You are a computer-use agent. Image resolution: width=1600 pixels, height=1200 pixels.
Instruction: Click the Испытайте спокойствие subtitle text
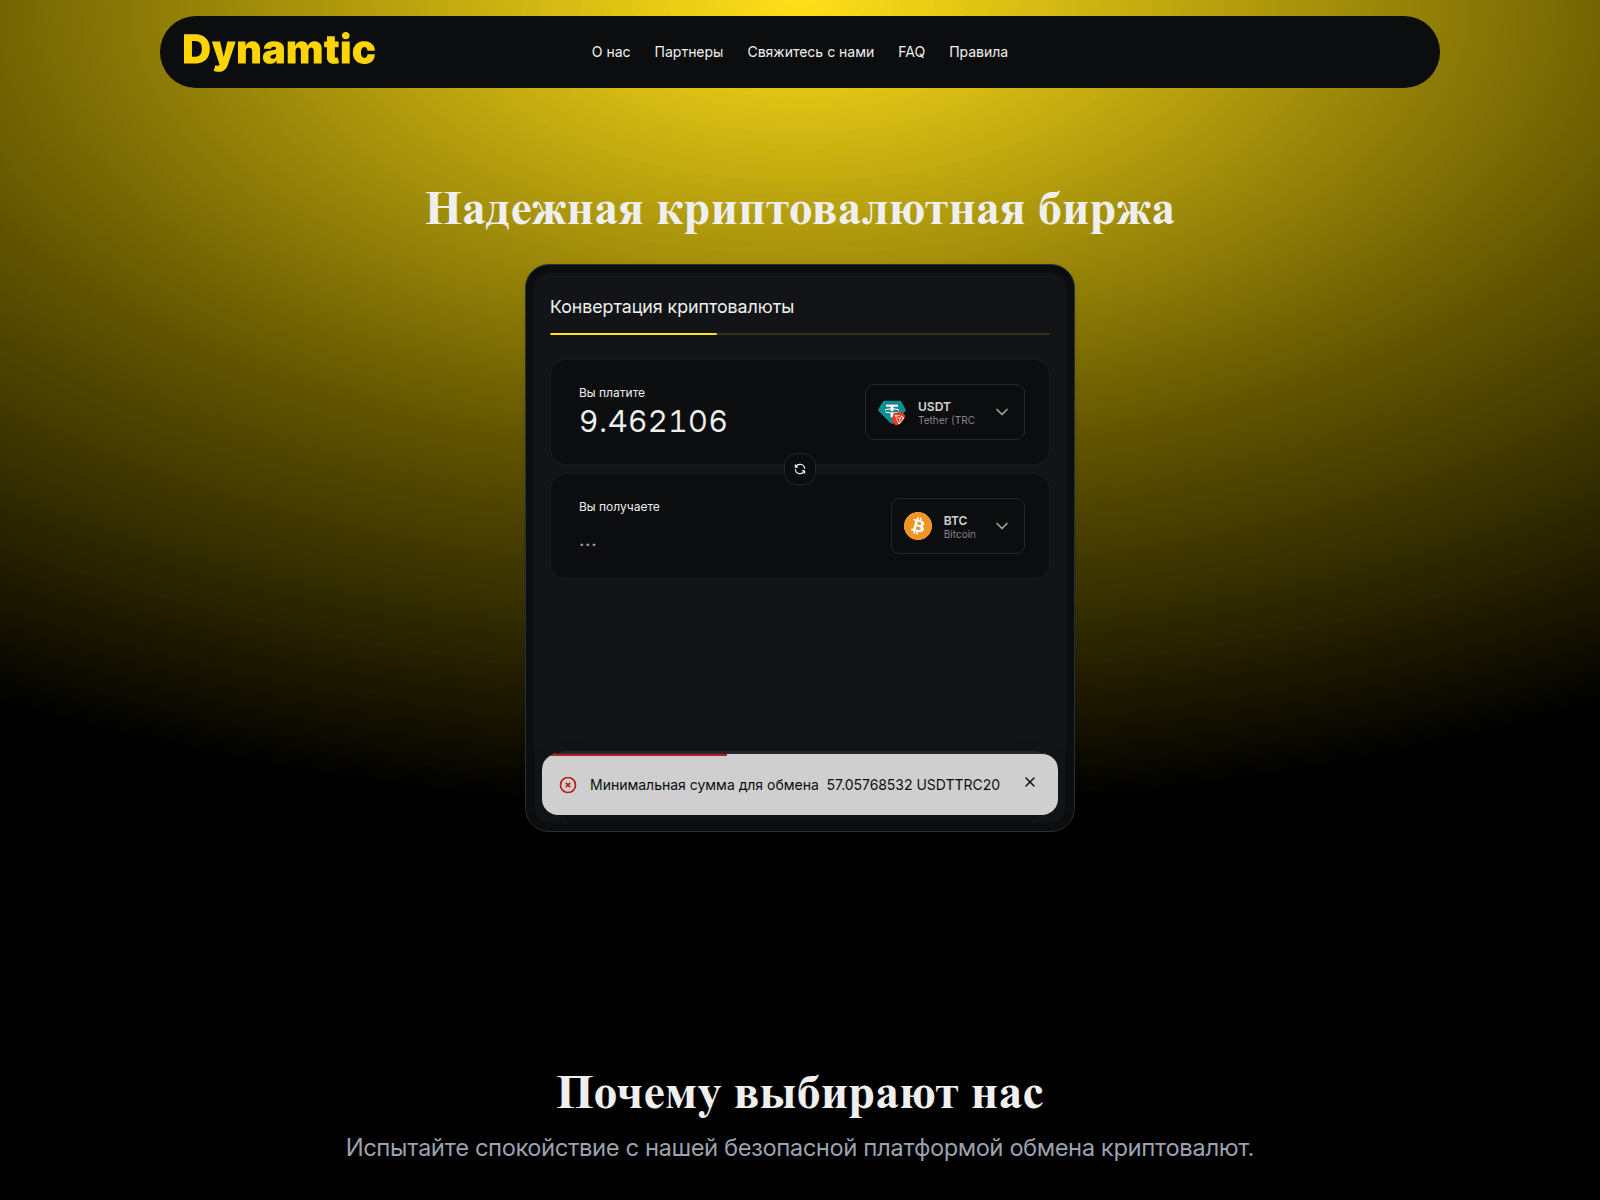(x=800, y=1148)
